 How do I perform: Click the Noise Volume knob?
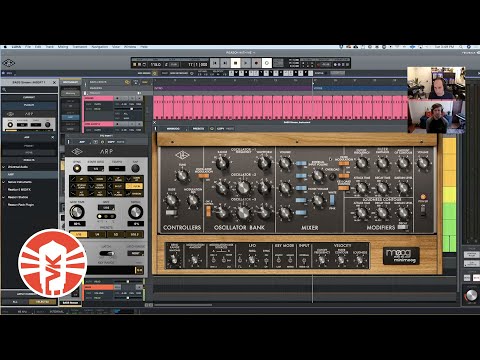(318, 200)
